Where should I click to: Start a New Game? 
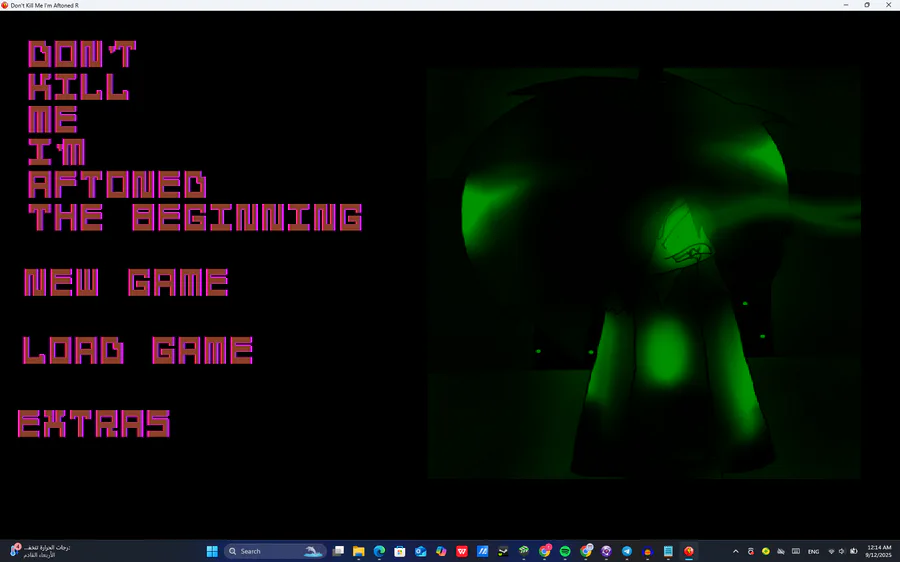point(126,282)
